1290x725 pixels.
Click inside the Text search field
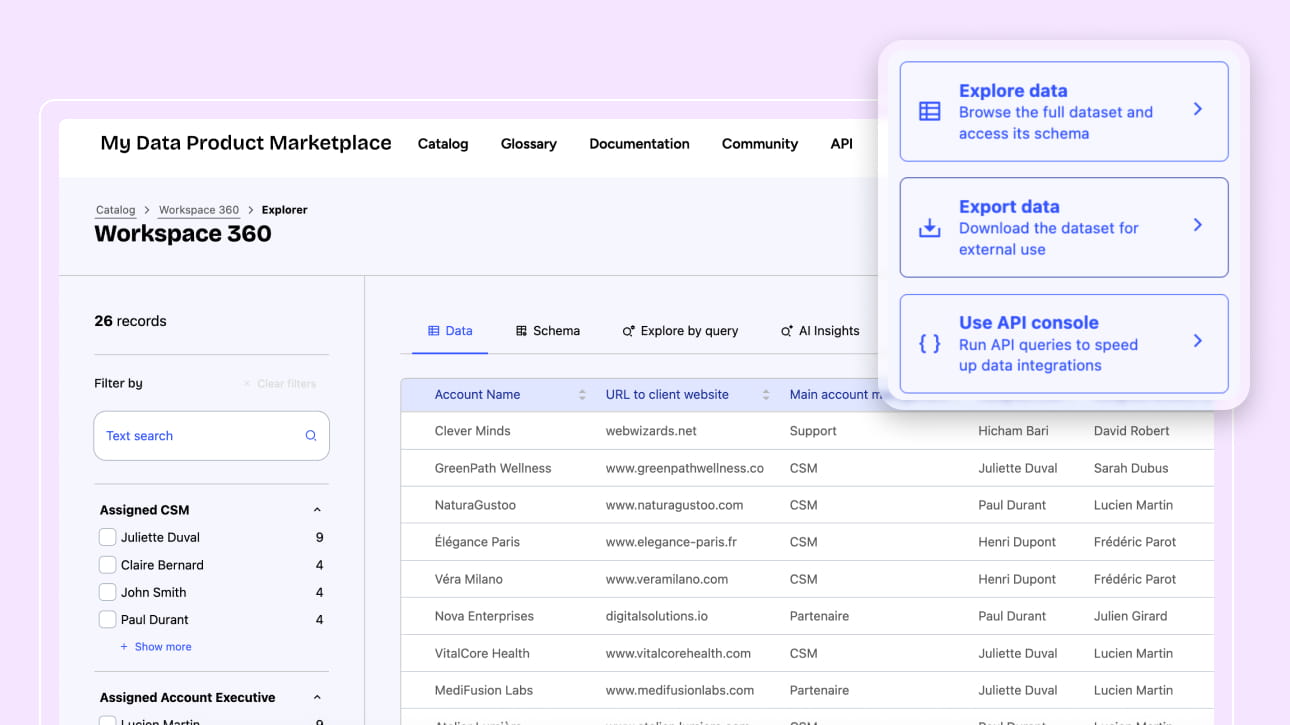click(x=200, y=436)
